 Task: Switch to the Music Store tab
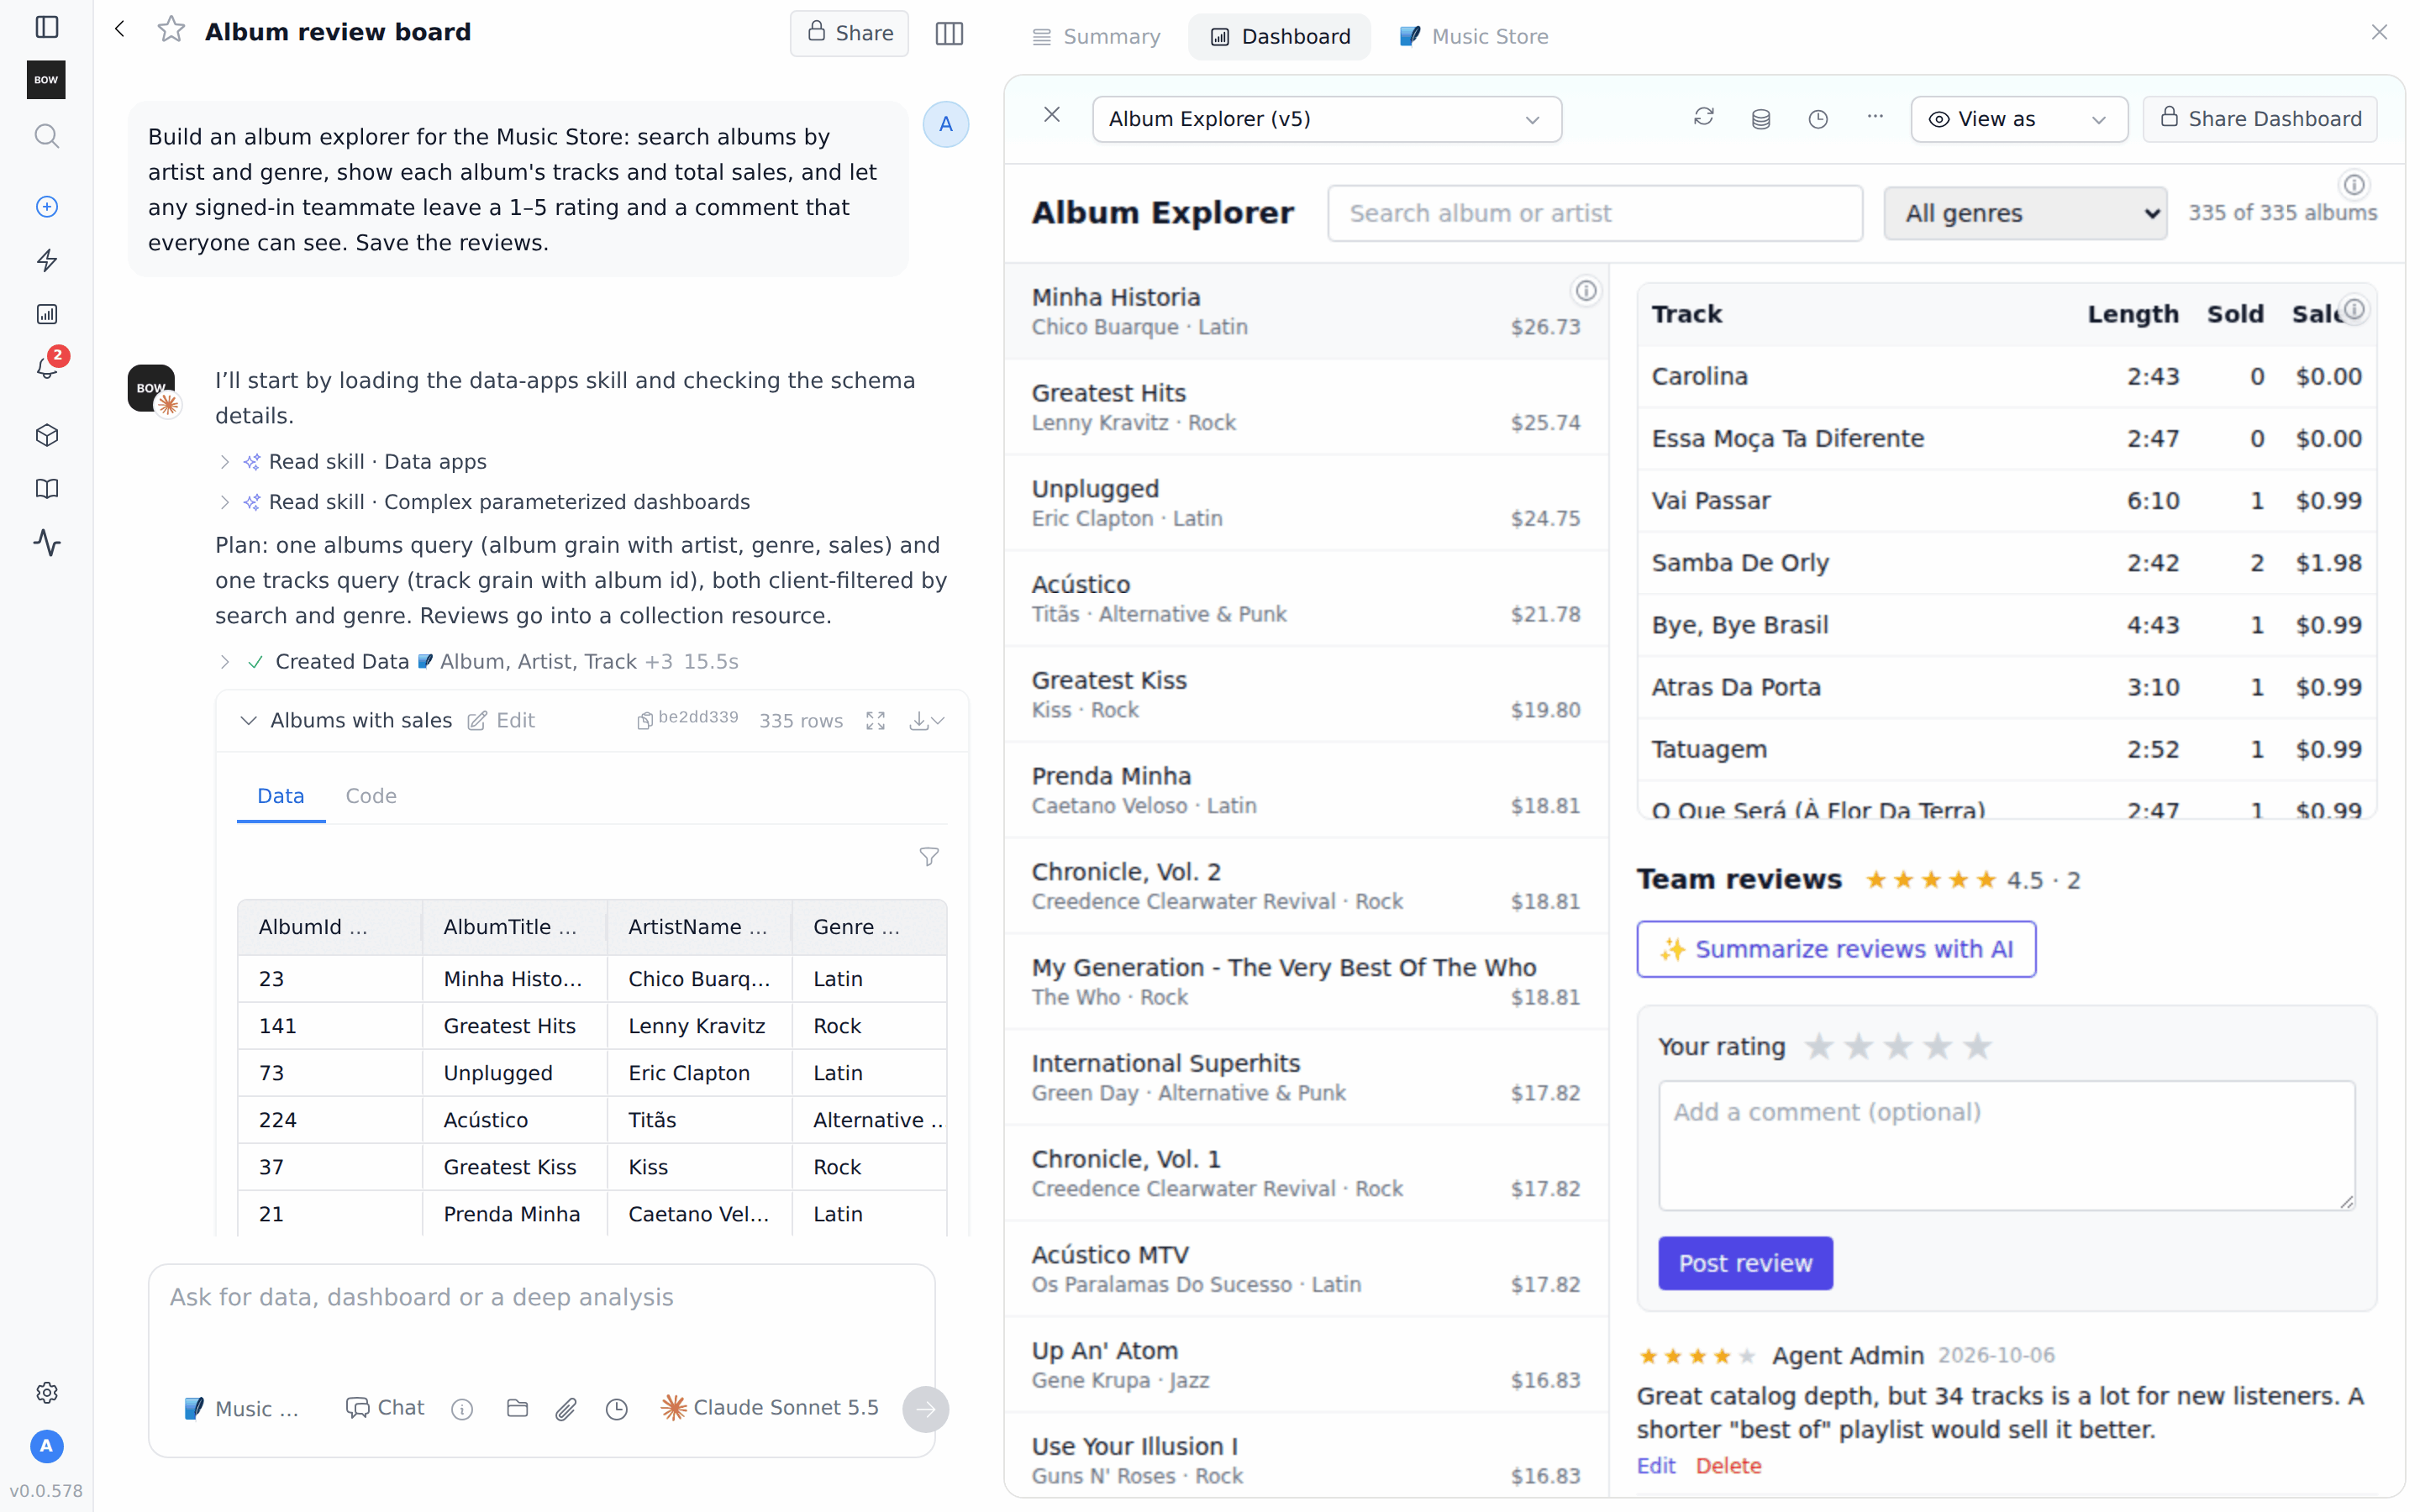point(1474,37)
